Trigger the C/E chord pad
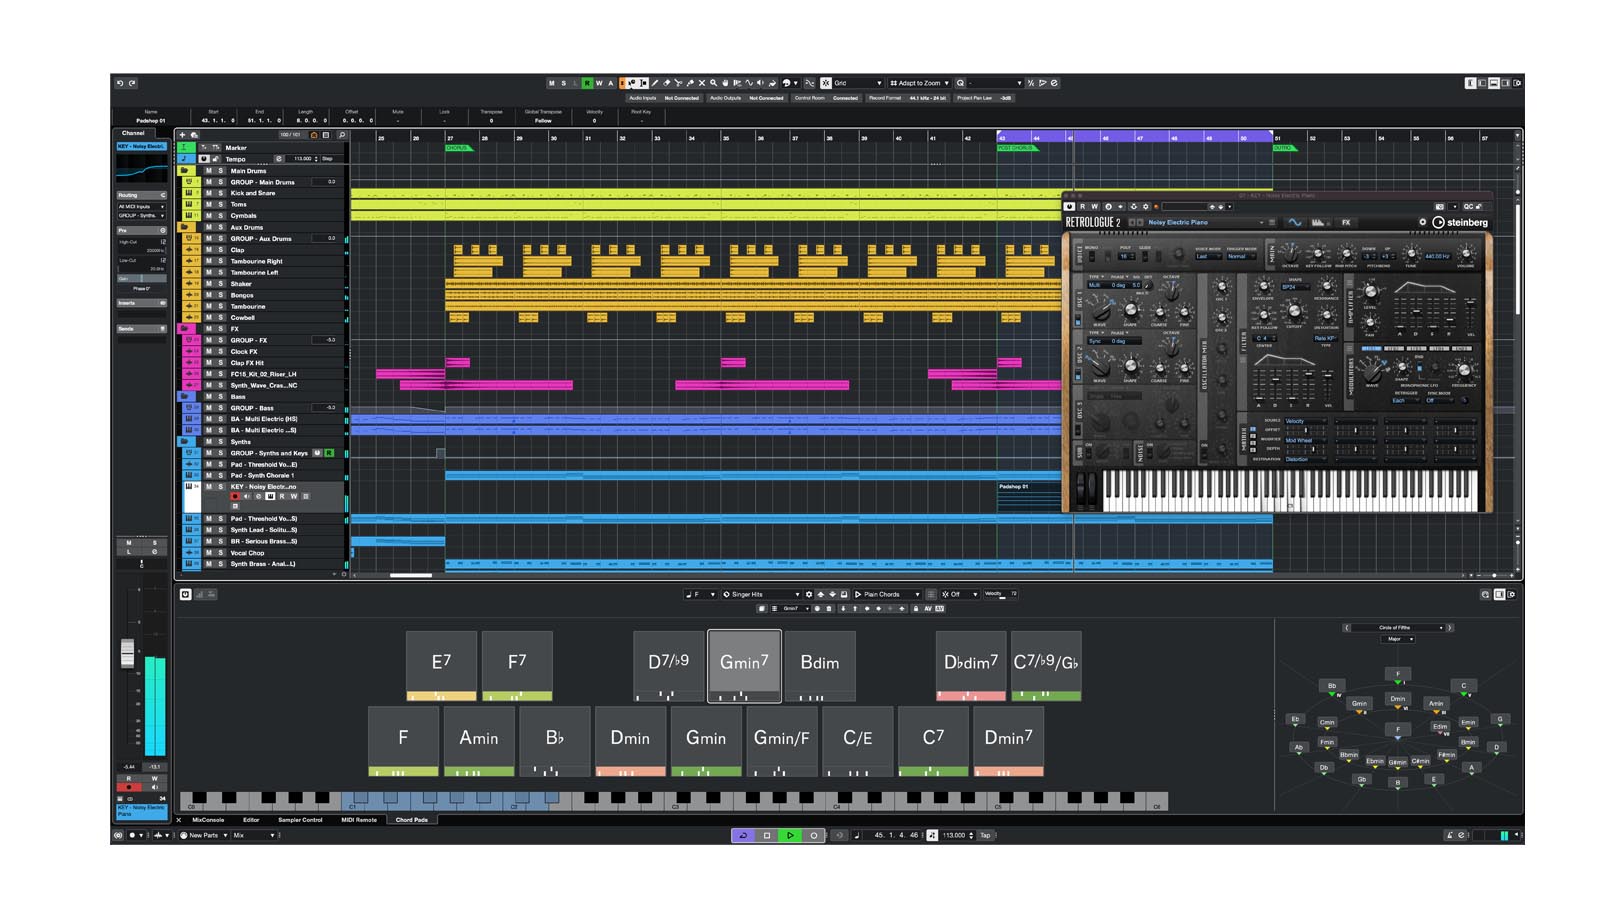This screenshot has height=900, width=1600. pos(857,741)
